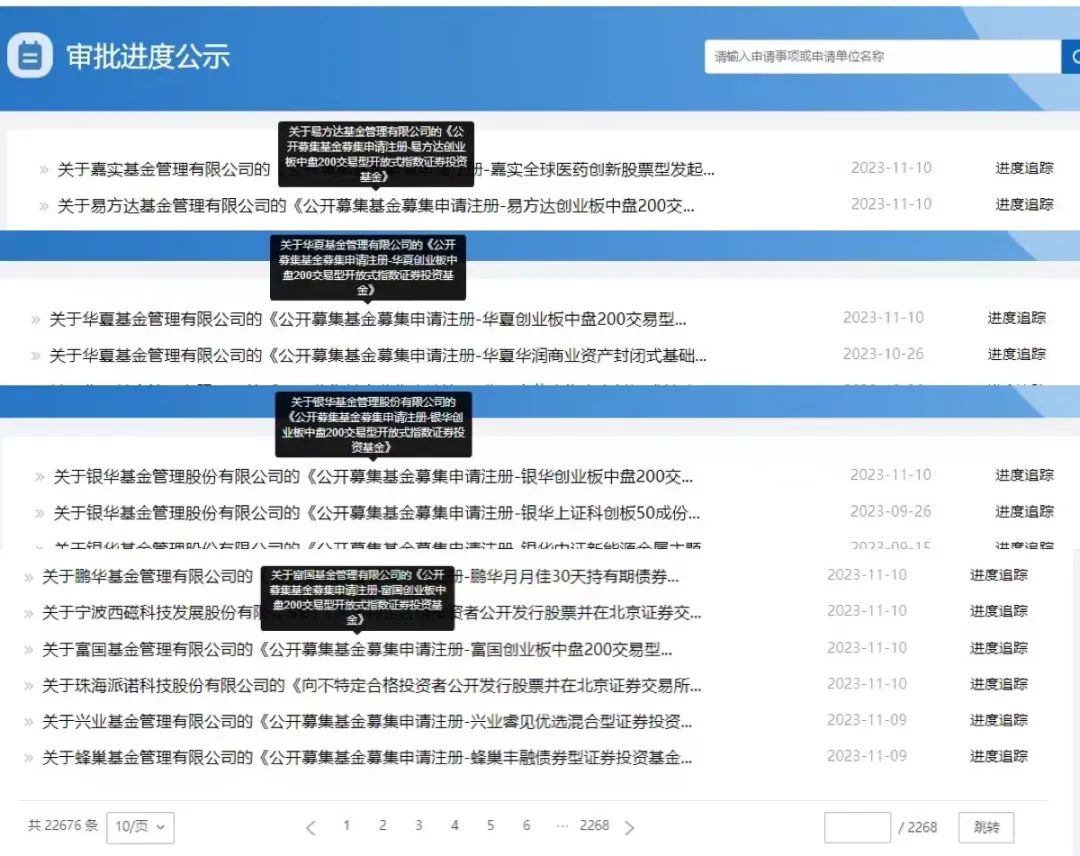Click the page number jump input box
Image resolution: width=1080 pixels, height=856 pixels.
(857, 827)
